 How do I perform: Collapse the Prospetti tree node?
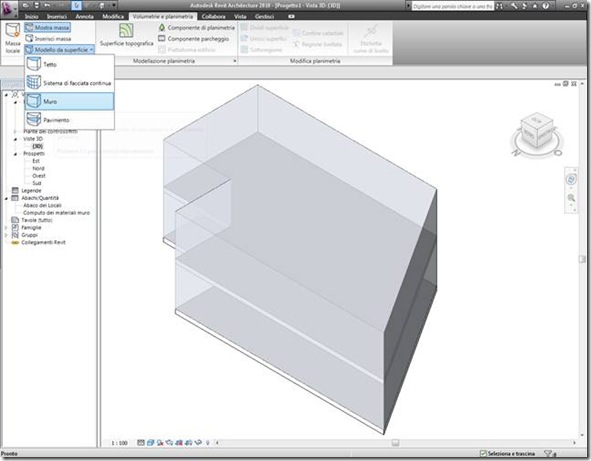15,154
